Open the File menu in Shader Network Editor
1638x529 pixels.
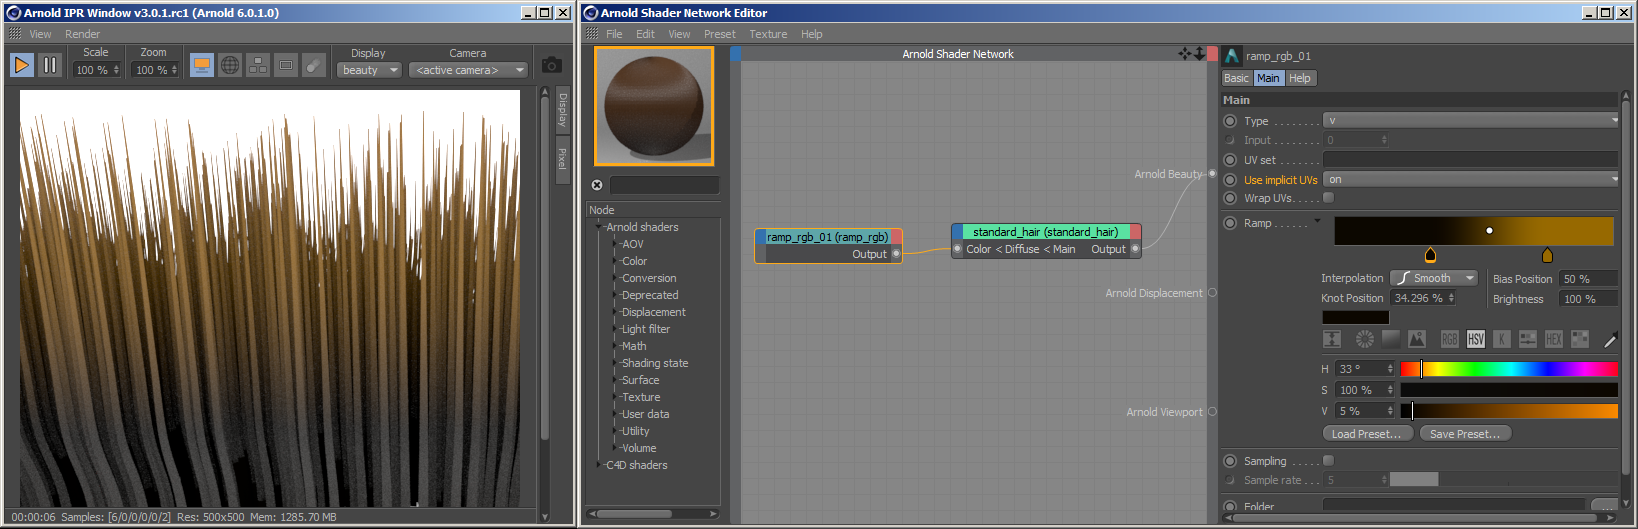click(614, 34)
